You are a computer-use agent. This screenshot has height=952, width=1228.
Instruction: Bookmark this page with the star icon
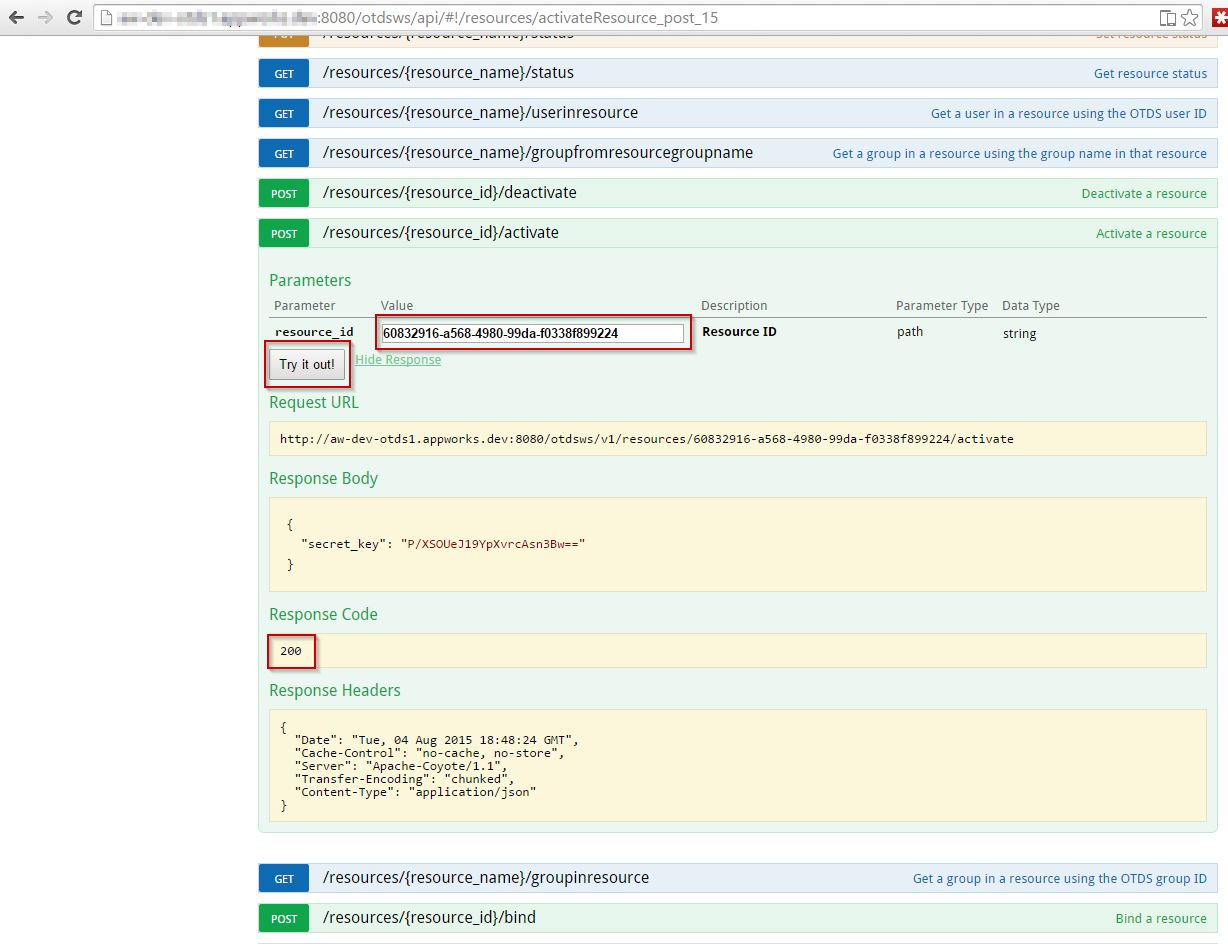[x=1189, y=18]
